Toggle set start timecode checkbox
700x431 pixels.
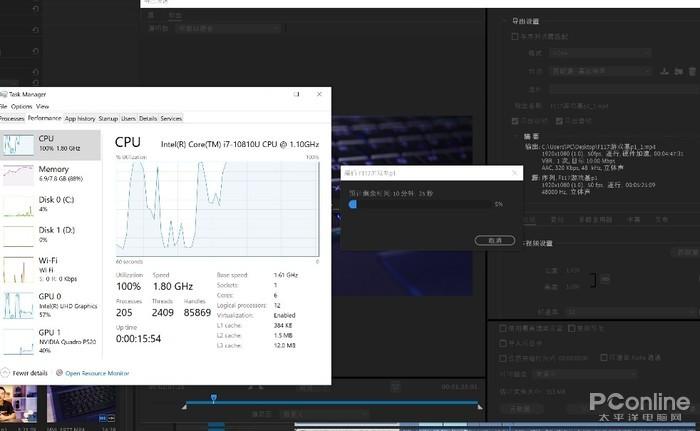click(x=503, y=358)
